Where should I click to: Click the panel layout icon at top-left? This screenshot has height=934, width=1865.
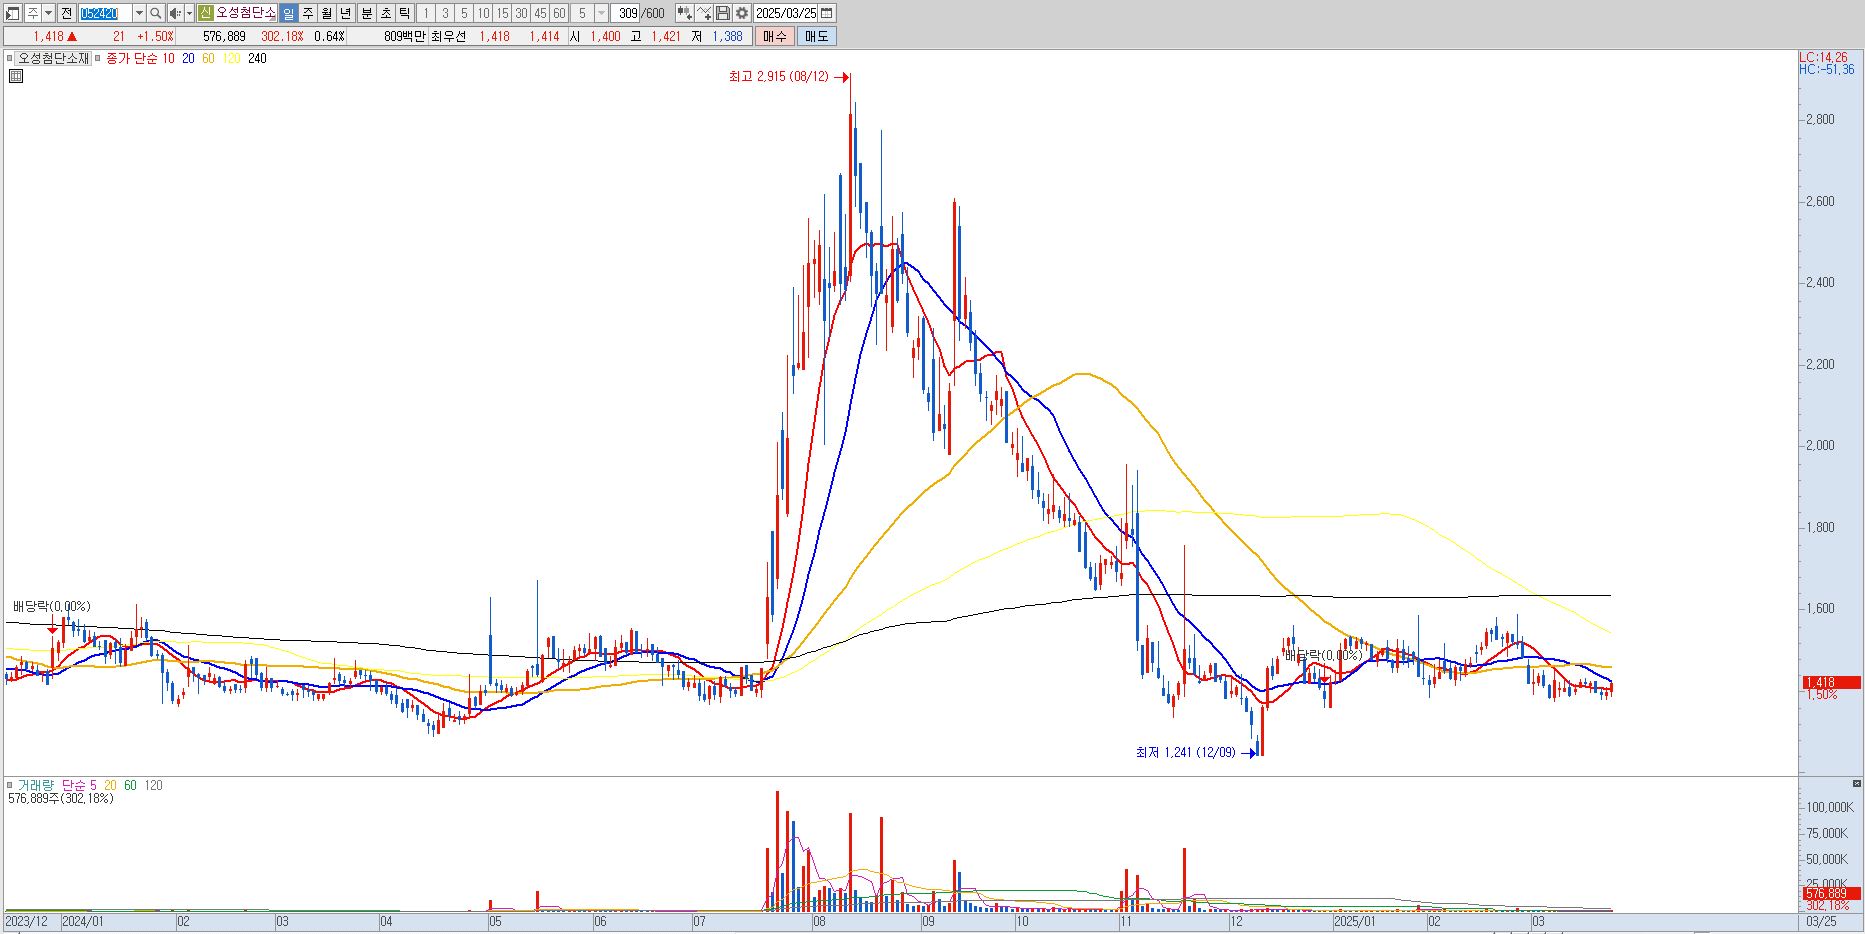coord(12,13)
